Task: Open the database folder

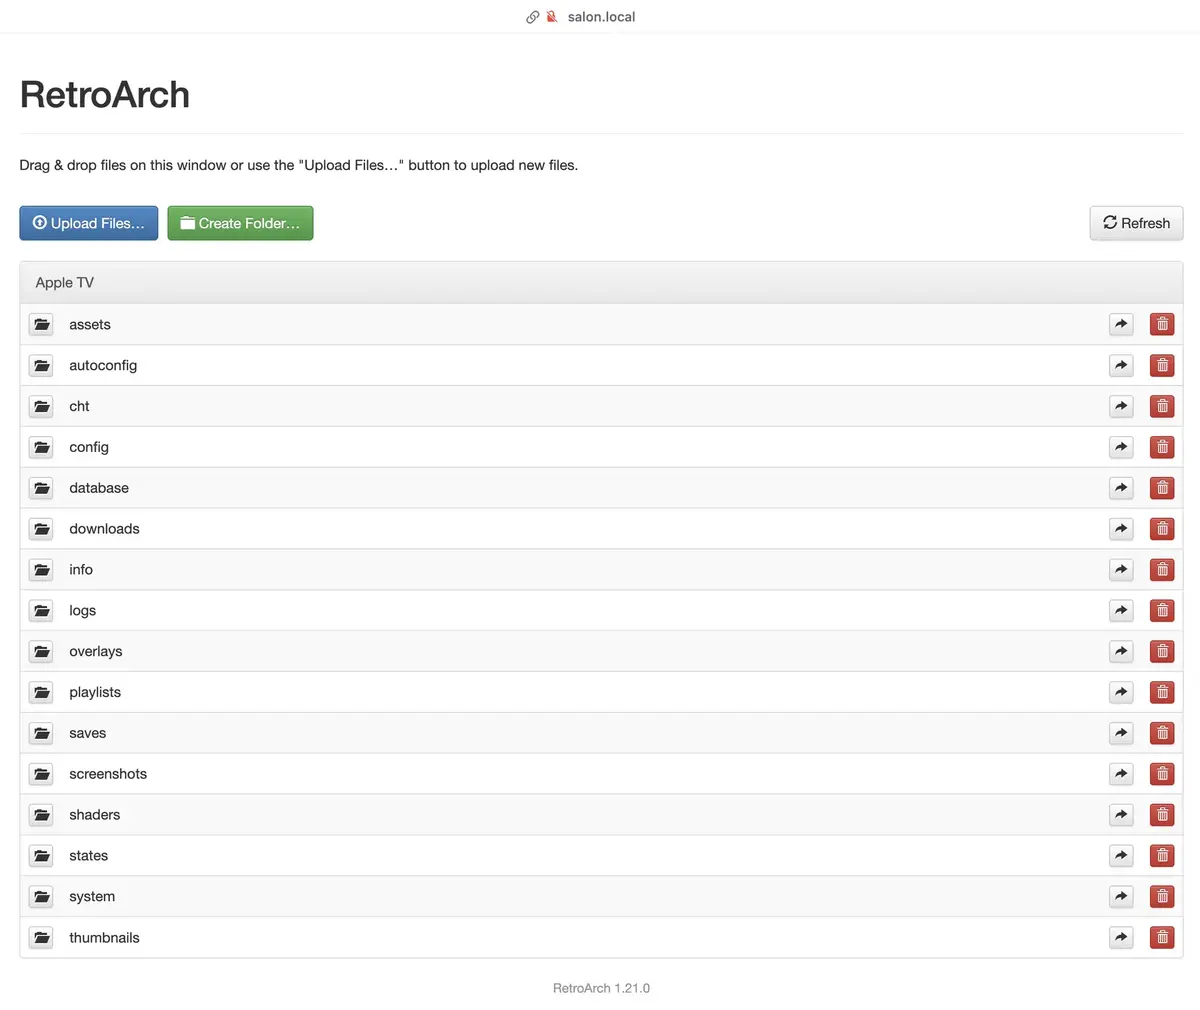Action: click(98, 487)
